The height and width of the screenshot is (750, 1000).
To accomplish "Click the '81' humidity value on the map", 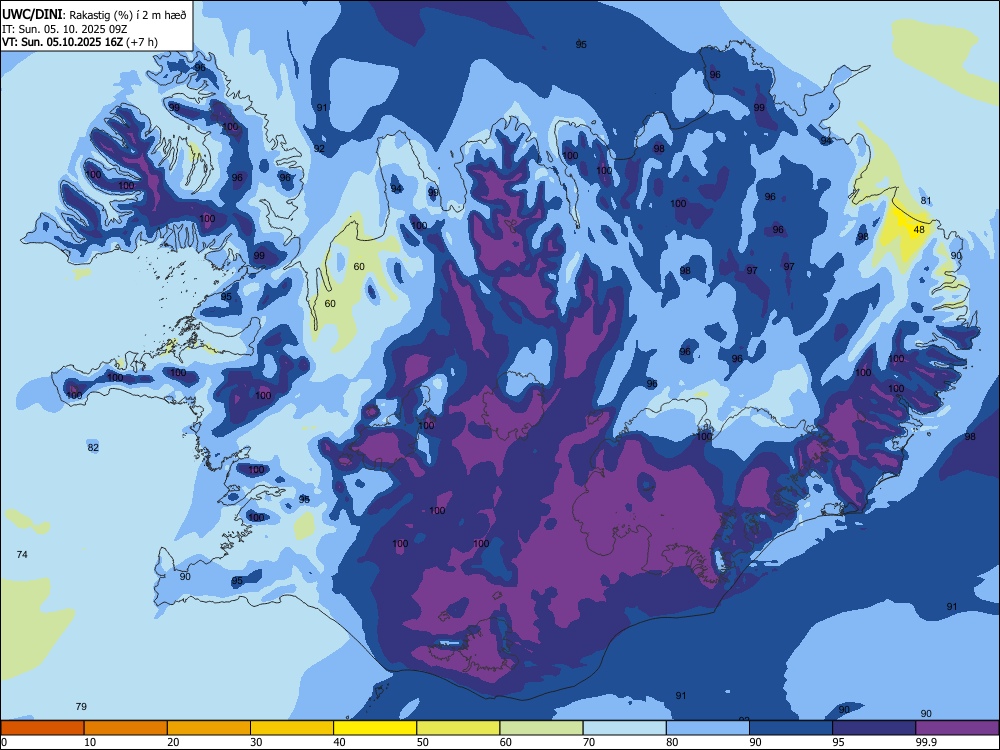I will (x=926, y=200).
